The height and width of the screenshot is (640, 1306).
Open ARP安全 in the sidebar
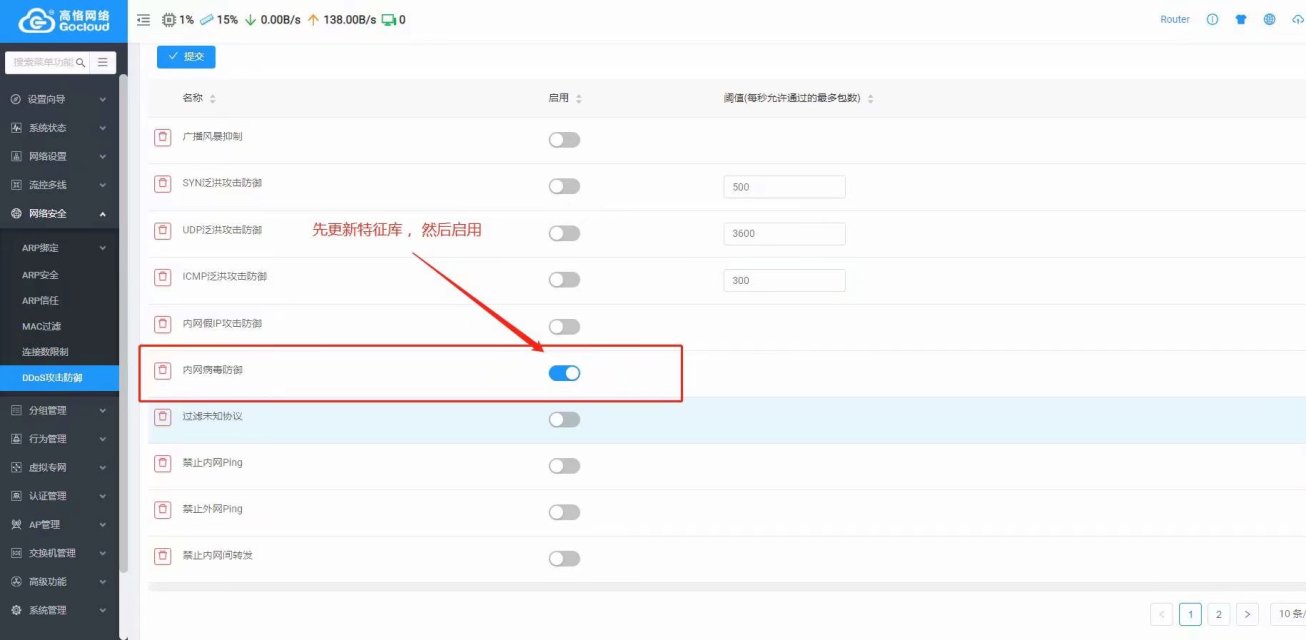[40, 274]
